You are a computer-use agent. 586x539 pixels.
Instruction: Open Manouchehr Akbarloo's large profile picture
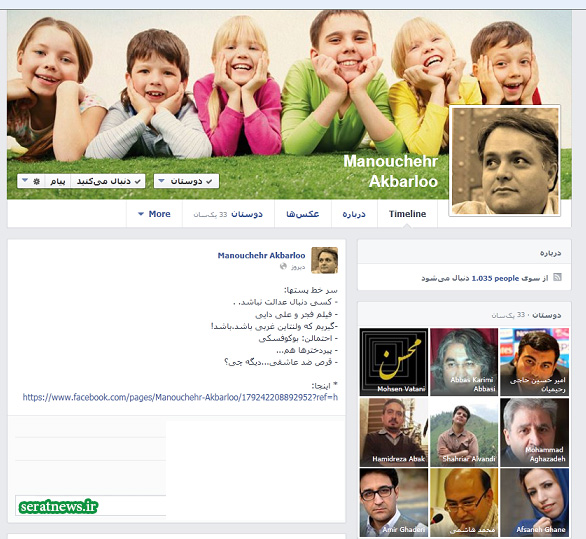click(505, 161)
